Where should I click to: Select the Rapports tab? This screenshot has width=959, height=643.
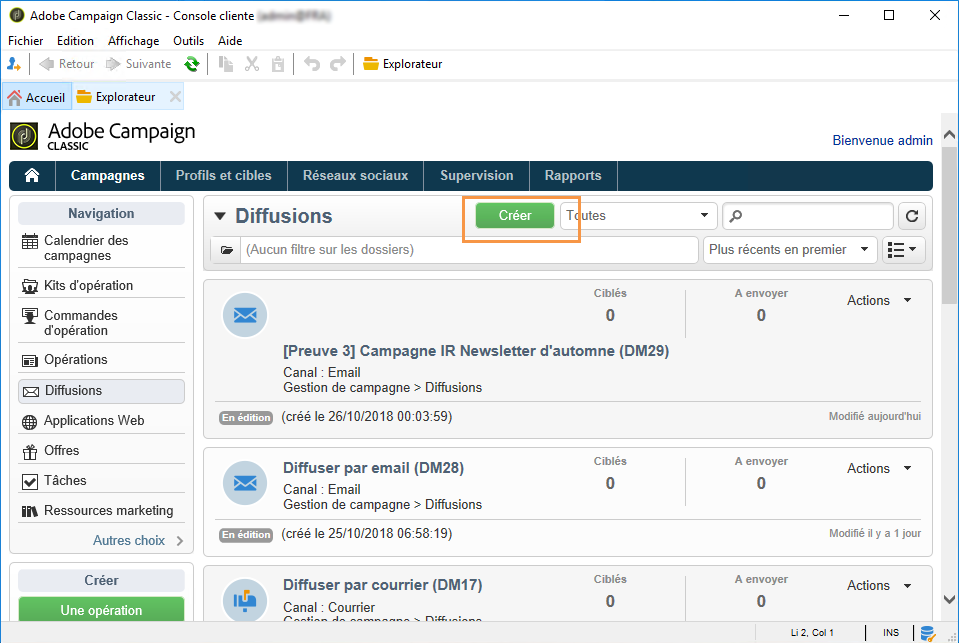573,176
